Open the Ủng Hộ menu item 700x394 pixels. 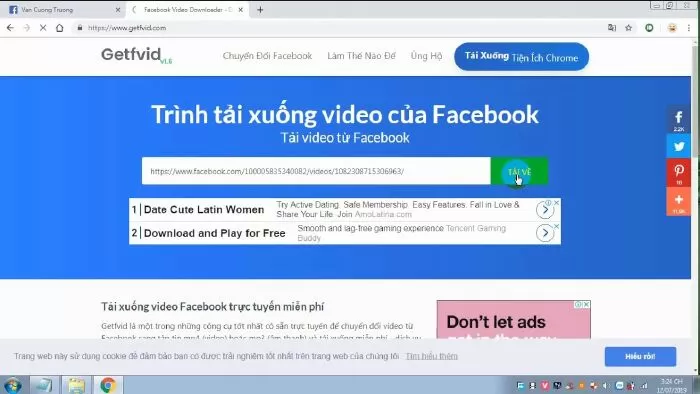[x=426, y=56]
